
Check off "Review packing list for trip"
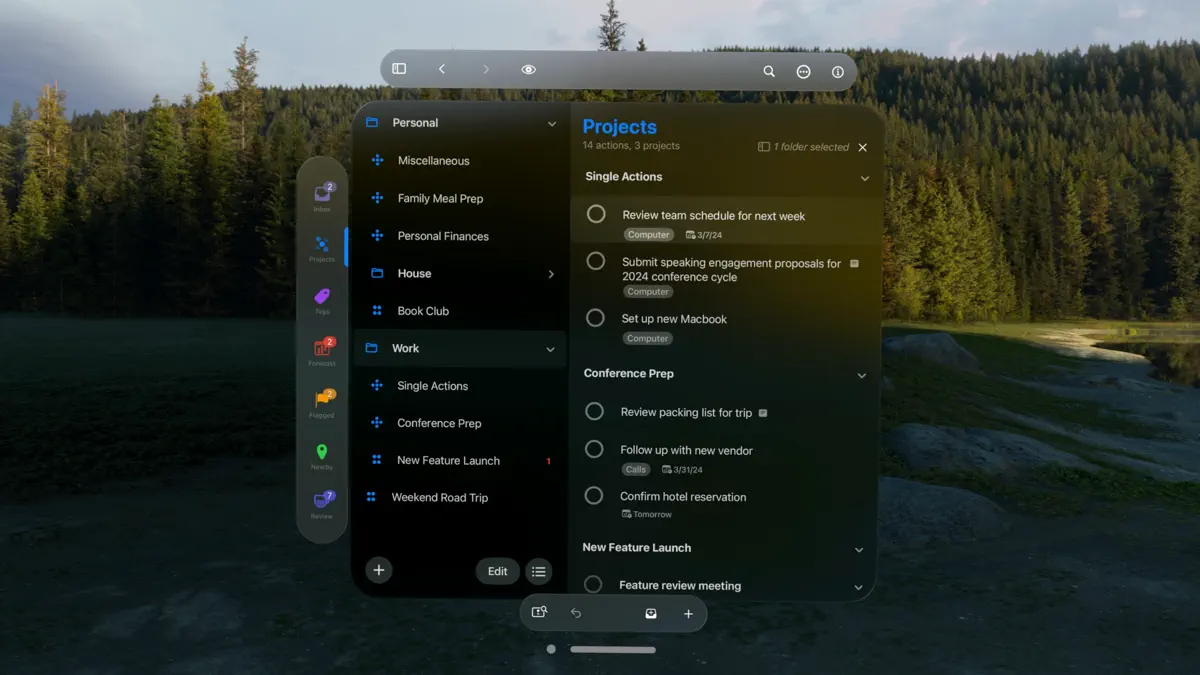[595, 411]
